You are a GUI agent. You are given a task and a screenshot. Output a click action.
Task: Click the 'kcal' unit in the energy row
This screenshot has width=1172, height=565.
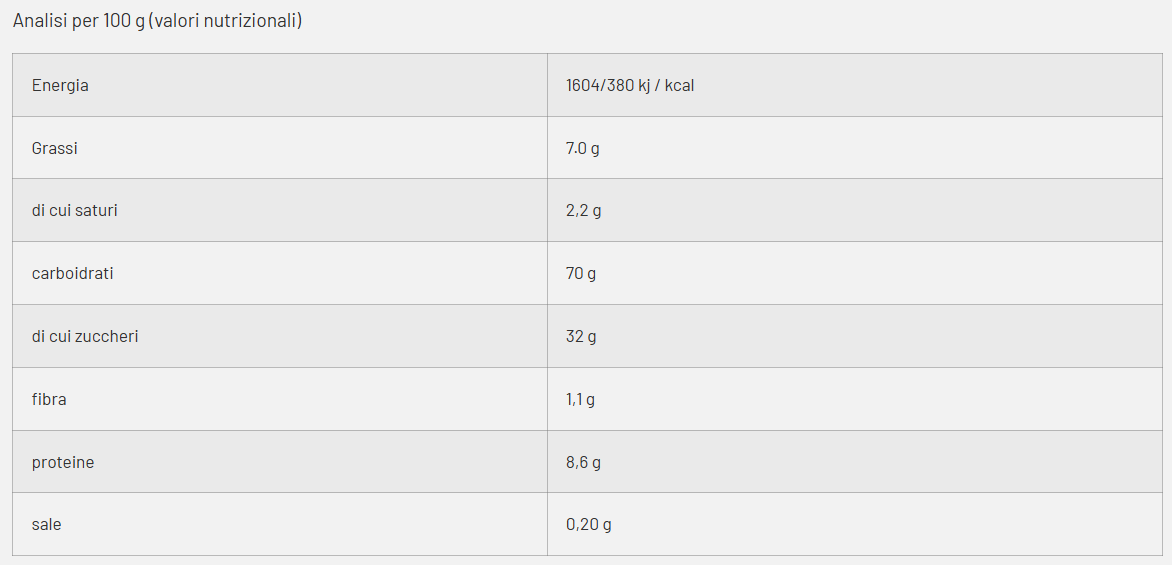679,86
